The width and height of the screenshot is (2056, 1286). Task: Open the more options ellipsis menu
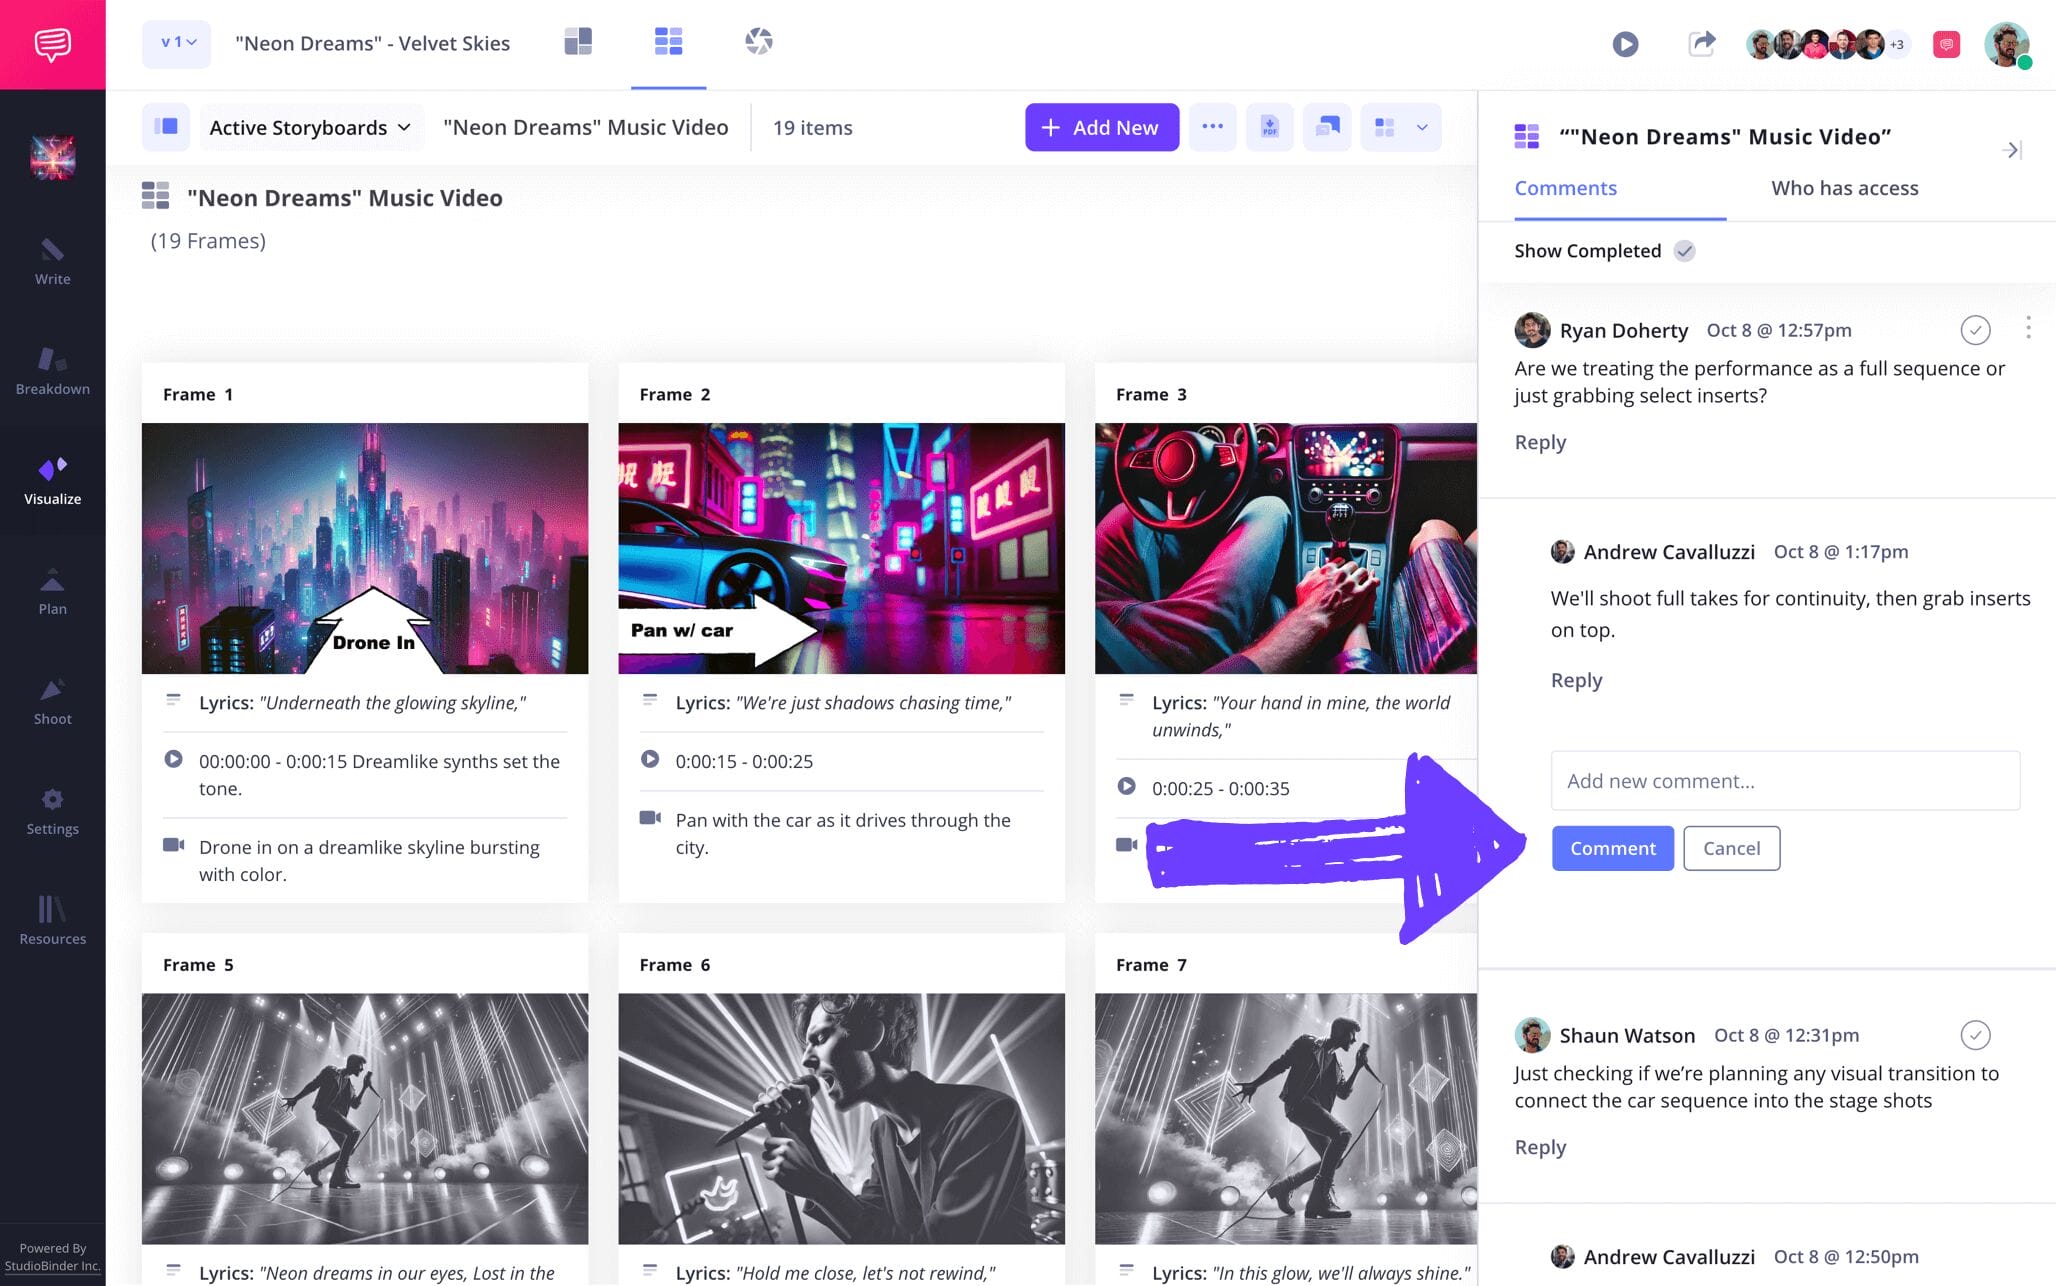(x=1213, y=127)
